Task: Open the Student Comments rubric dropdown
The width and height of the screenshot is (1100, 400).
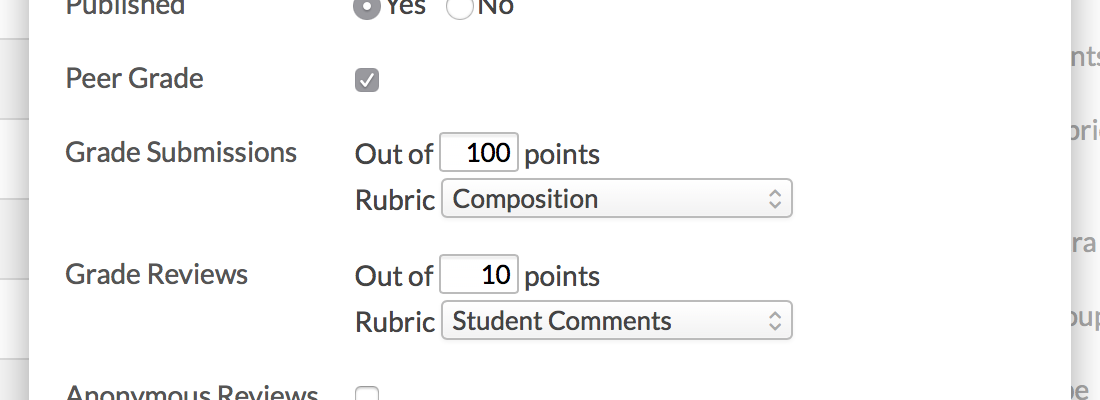Action: (615, 321)
